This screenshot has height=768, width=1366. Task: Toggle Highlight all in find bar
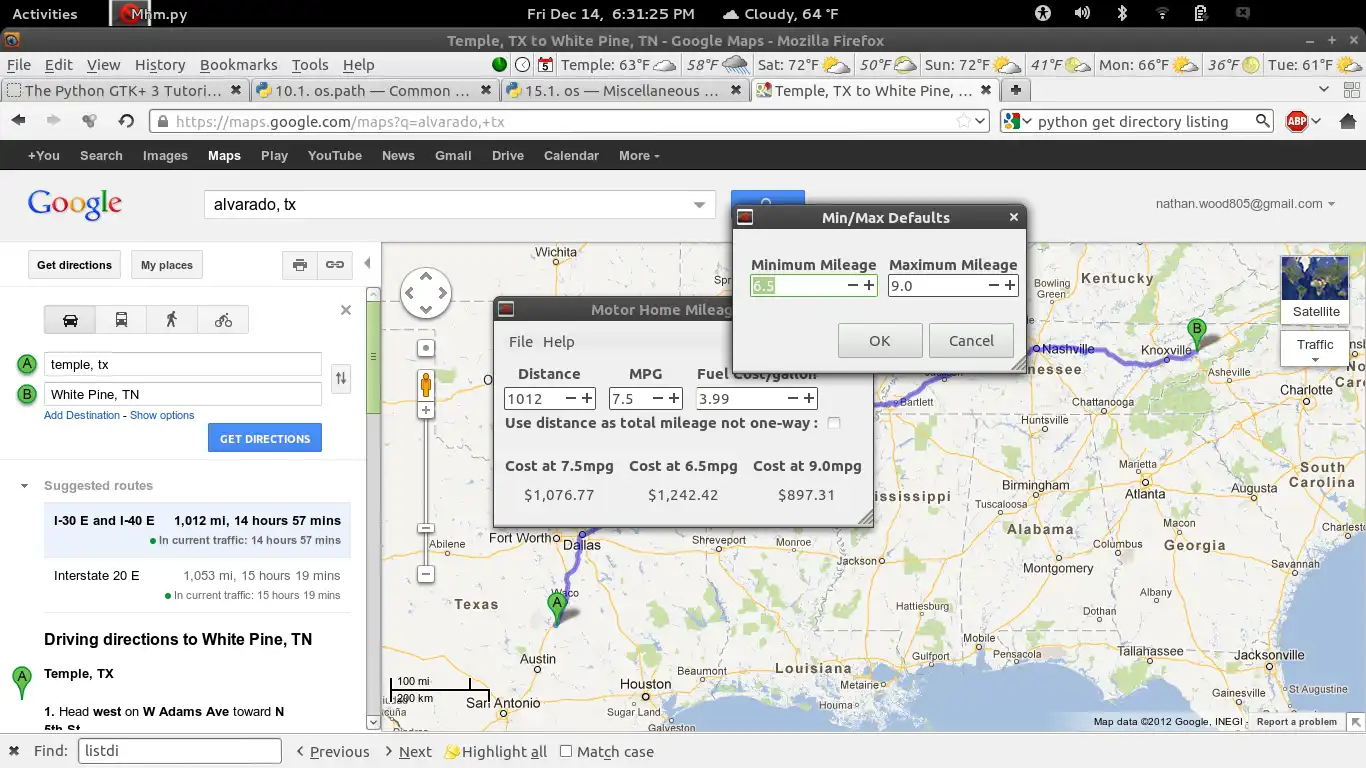[x=496, y=752]
